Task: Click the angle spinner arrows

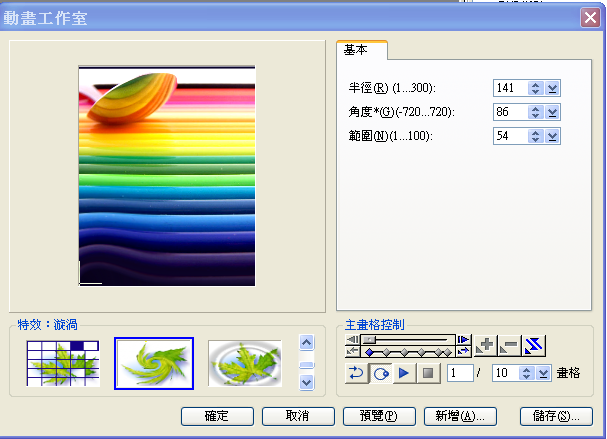Action: coord(535,112)
